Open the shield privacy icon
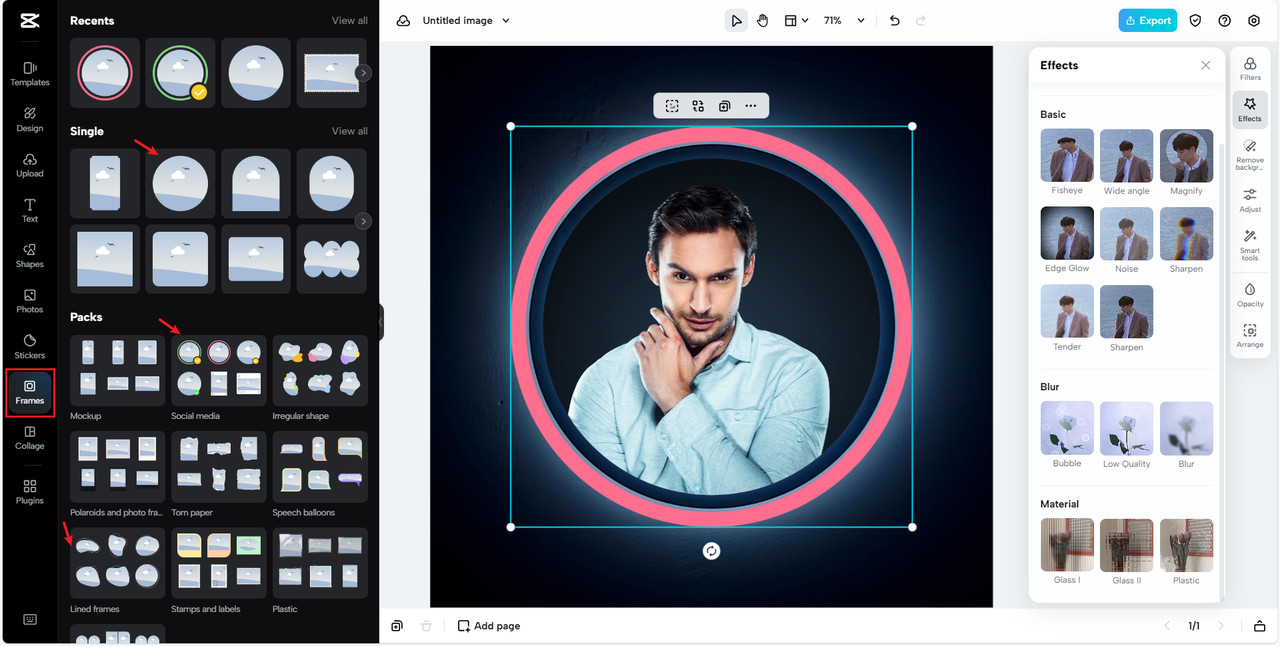The width and height of the screenshot is (1280, 646). click(x=1195, y=20)
